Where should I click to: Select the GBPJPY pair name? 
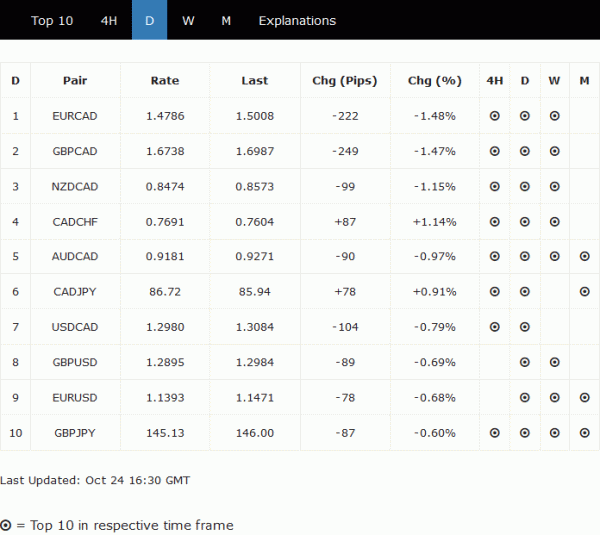coord(75,433)
